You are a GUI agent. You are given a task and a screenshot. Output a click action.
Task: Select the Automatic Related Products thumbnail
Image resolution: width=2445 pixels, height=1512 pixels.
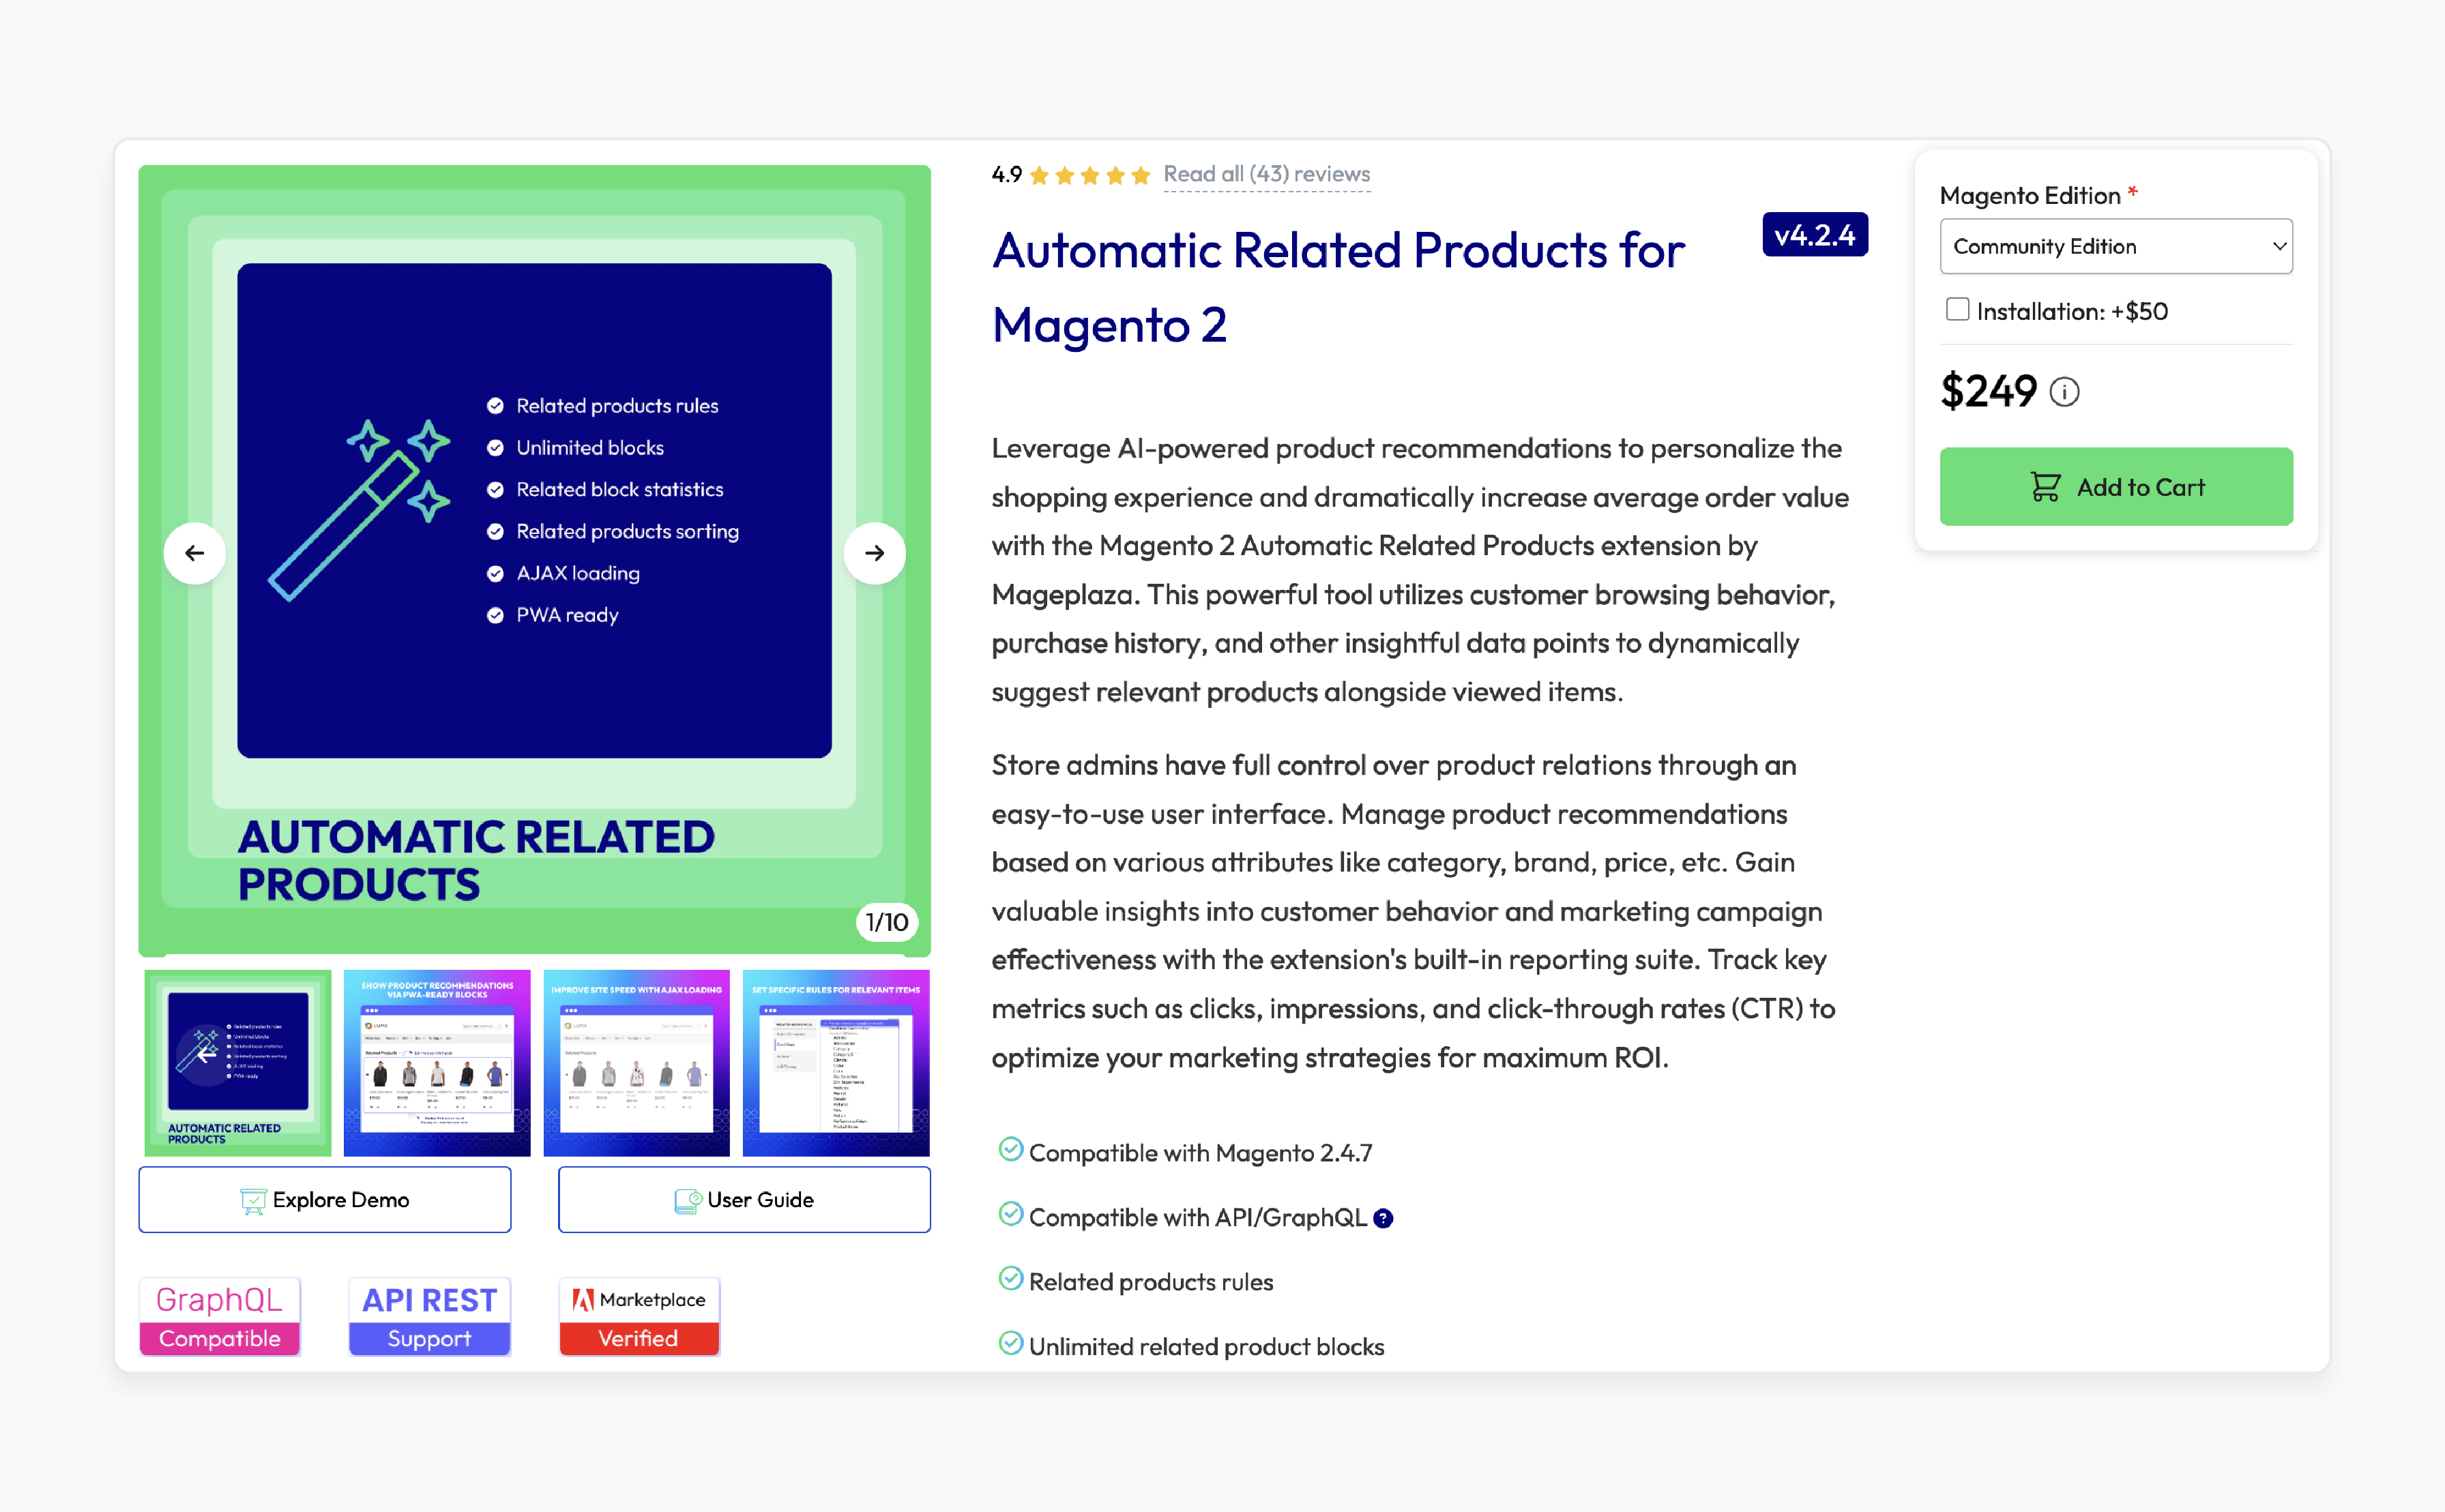[x=238, y=1063]
